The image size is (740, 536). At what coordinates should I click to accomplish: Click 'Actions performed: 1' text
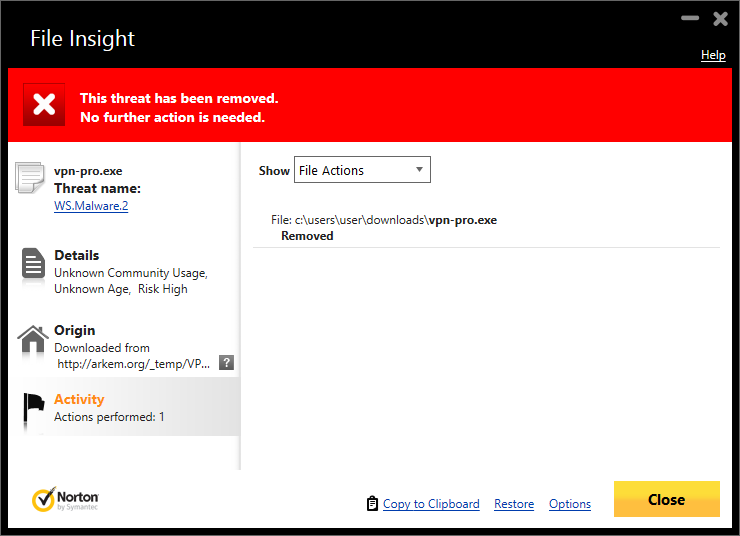(x=109, y=417)
